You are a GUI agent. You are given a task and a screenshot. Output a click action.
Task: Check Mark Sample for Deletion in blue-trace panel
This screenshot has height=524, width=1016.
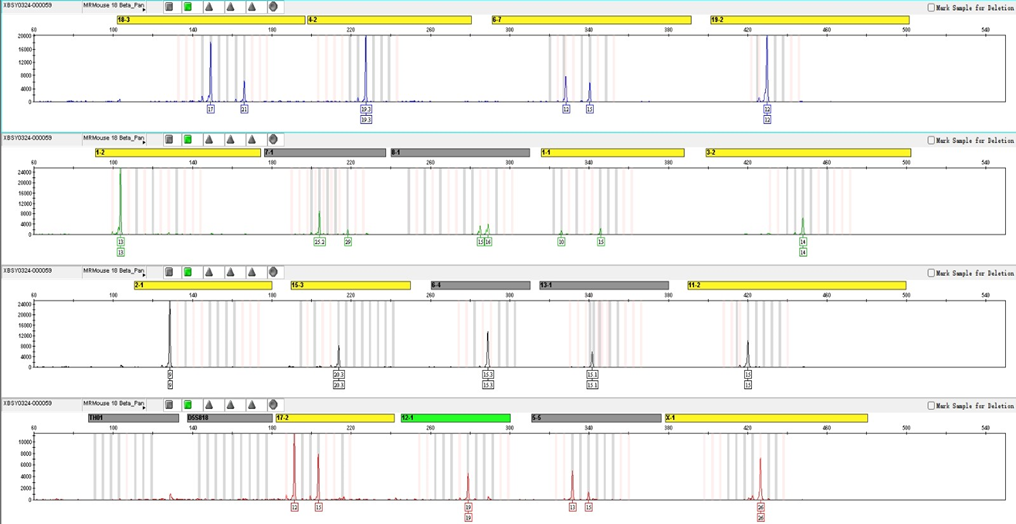coord(931,8)
